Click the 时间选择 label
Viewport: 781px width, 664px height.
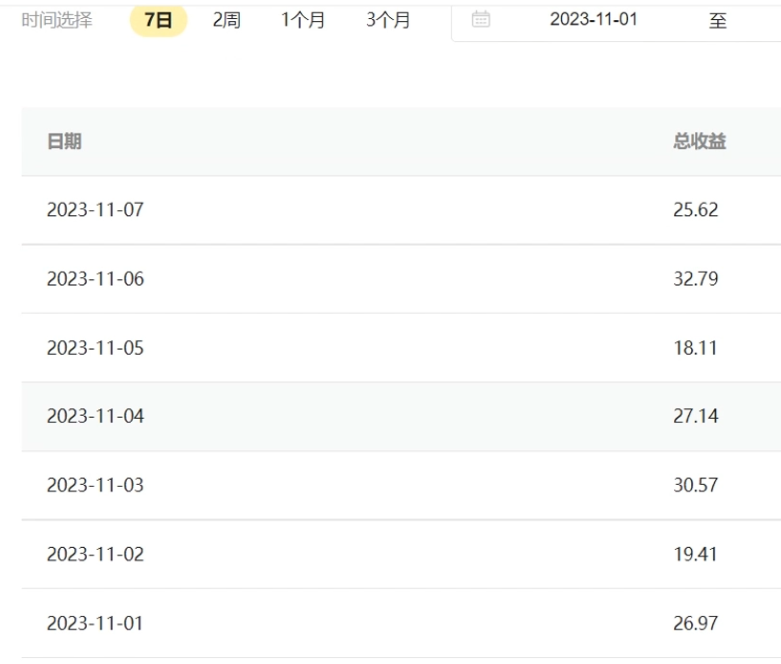pos(57,20)
